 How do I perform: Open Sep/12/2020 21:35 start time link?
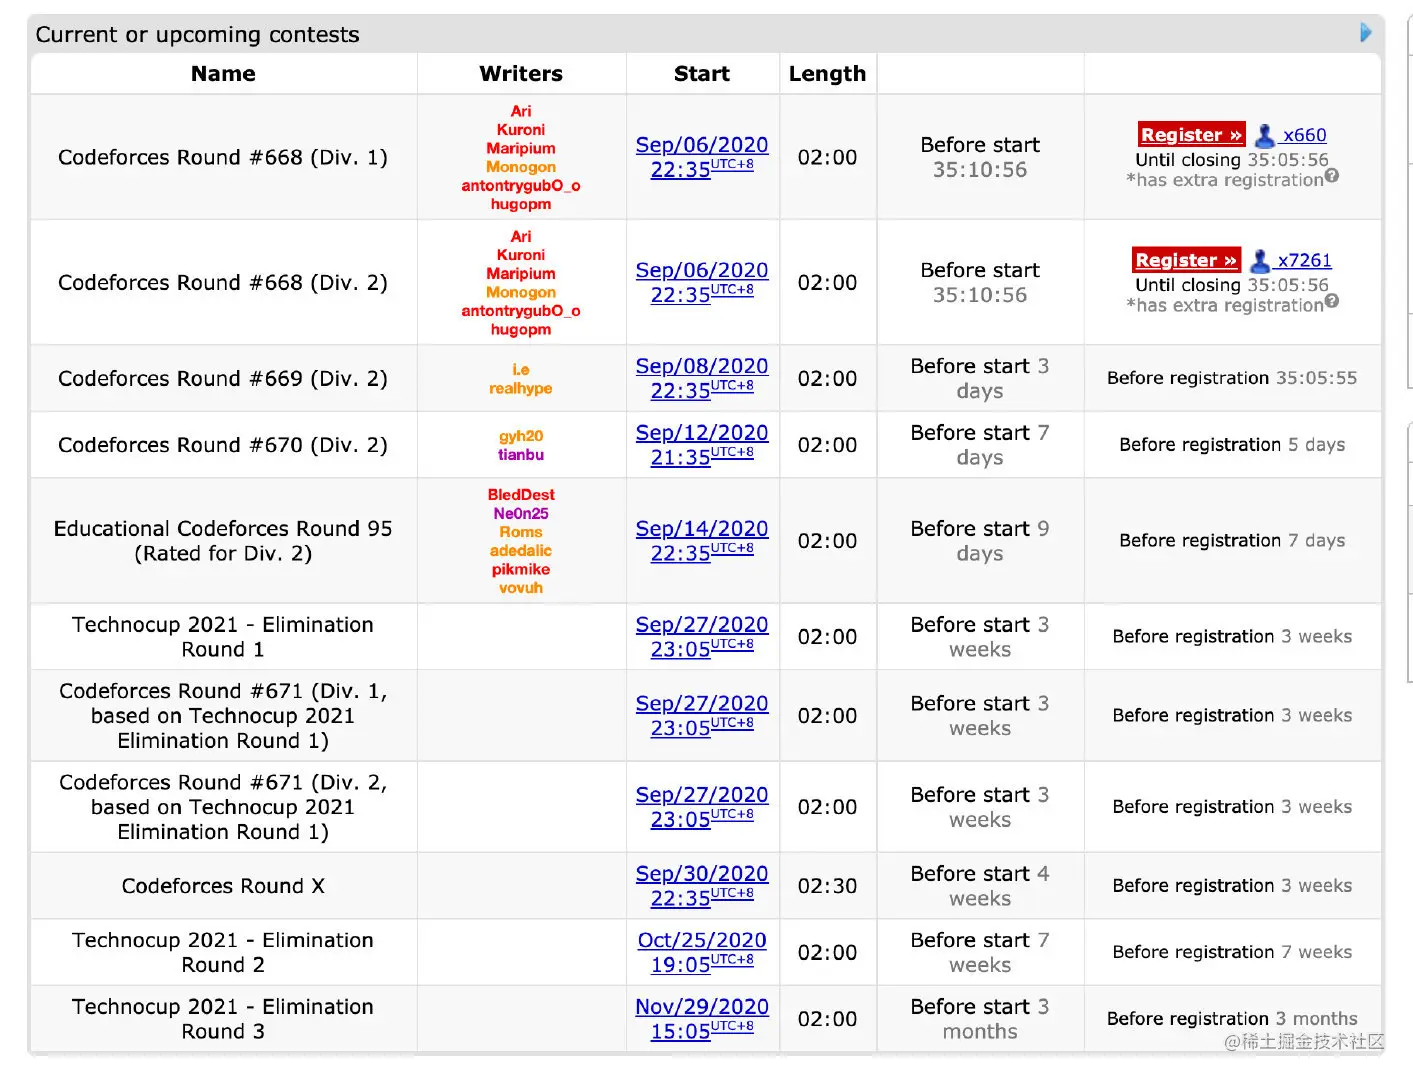(x=702, y=445)
